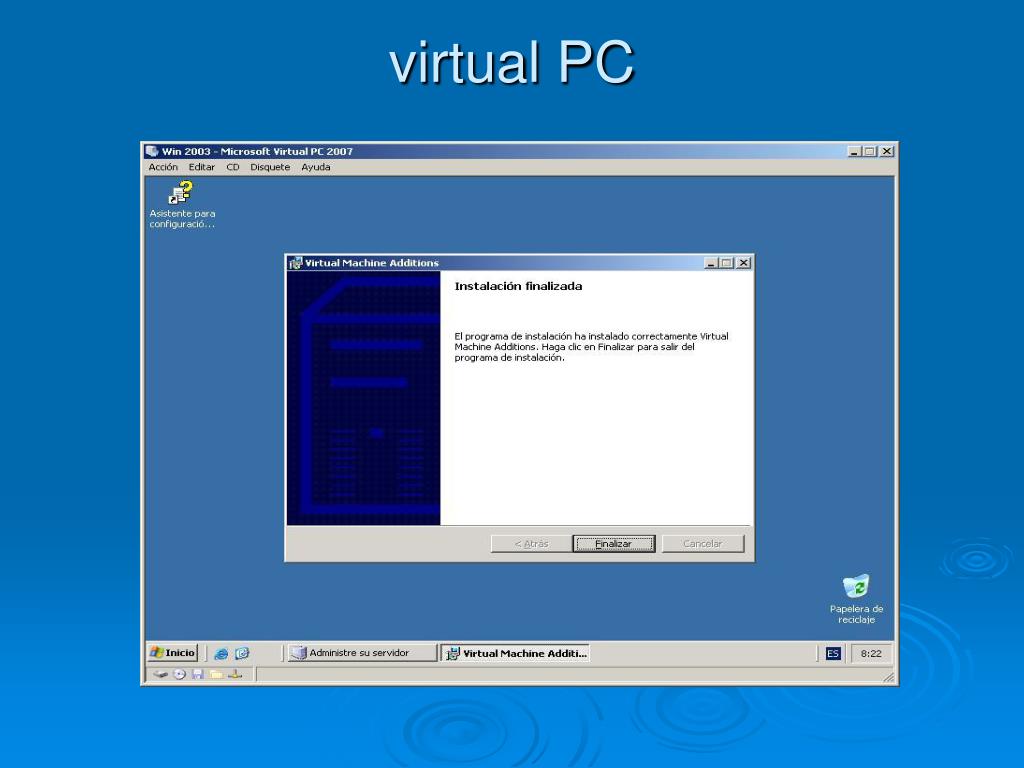Click the network adapter status icon
This screenshot has width=1024, height=768.
[235, 674]
